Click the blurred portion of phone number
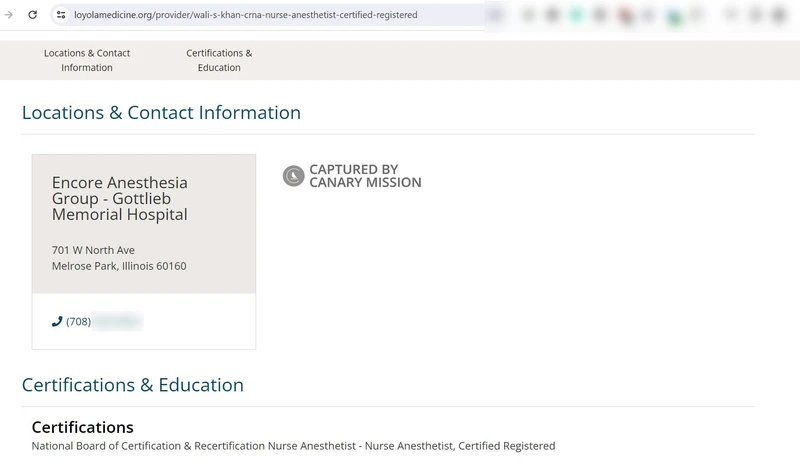 pyautogui.click(x=118, y=322)
